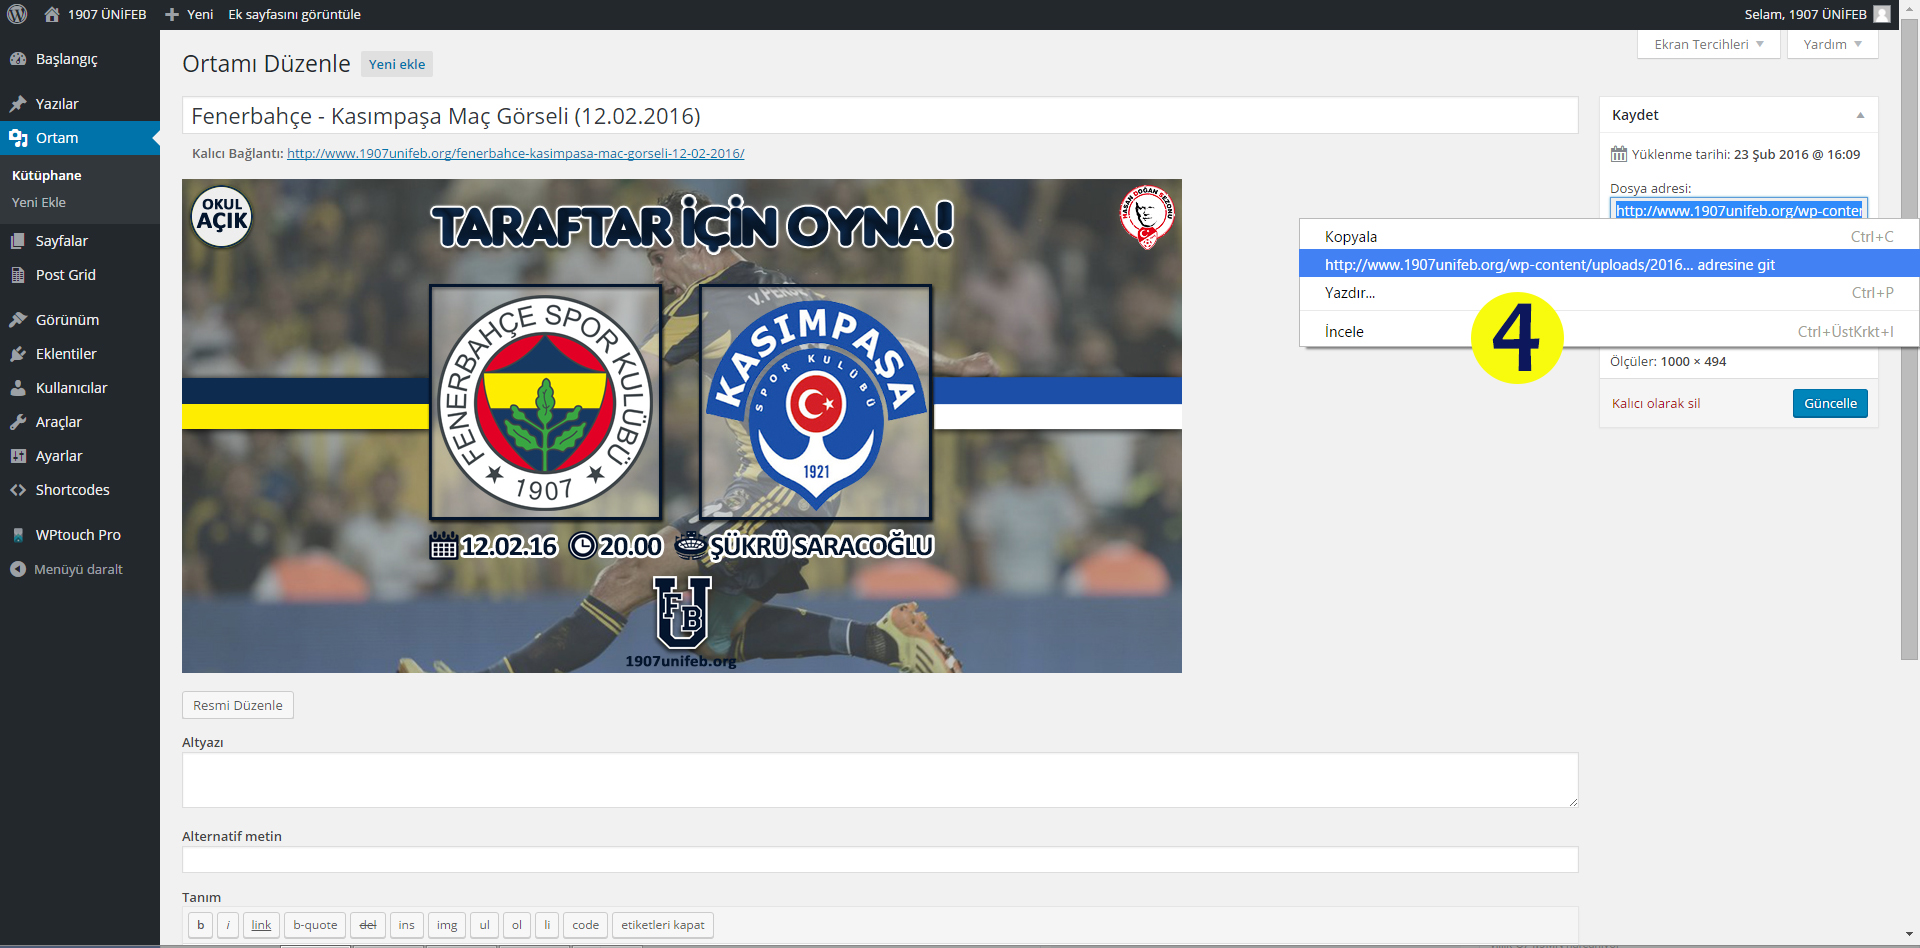Collapse the Kaydet panel arrow
The width and height of the screenshot is (1920, 948).
1860,115
